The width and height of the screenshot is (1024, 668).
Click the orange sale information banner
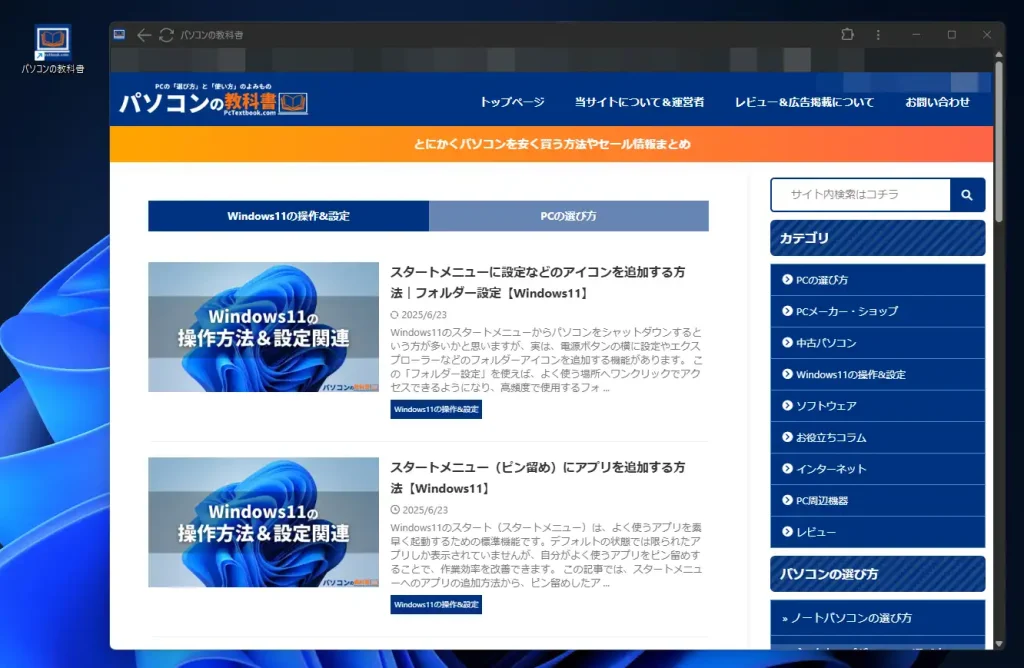551,144
